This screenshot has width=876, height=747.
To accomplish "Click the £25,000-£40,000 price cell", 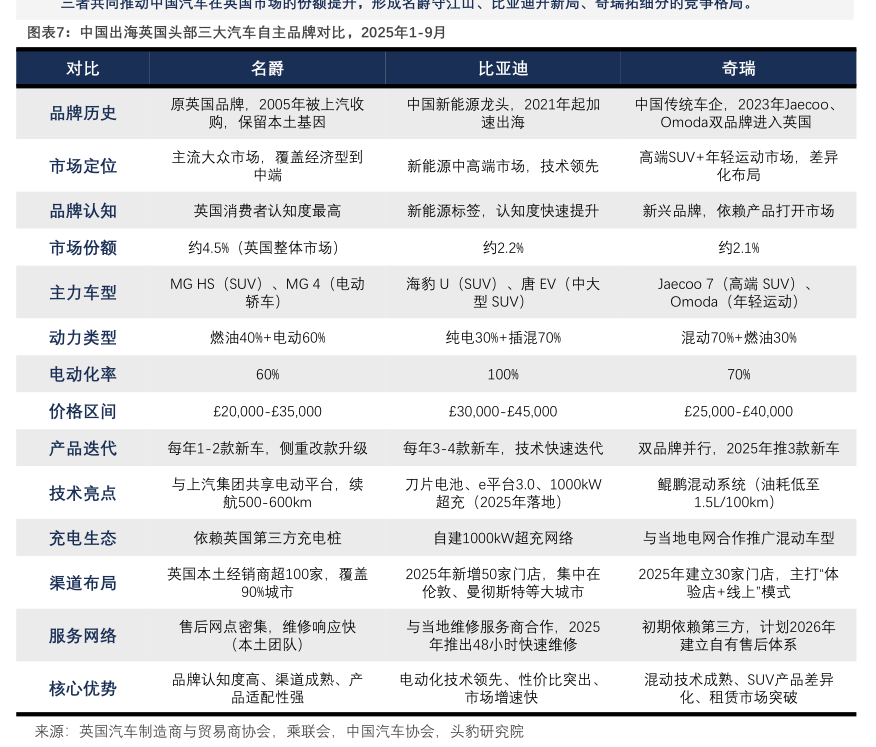I will 738,411.
